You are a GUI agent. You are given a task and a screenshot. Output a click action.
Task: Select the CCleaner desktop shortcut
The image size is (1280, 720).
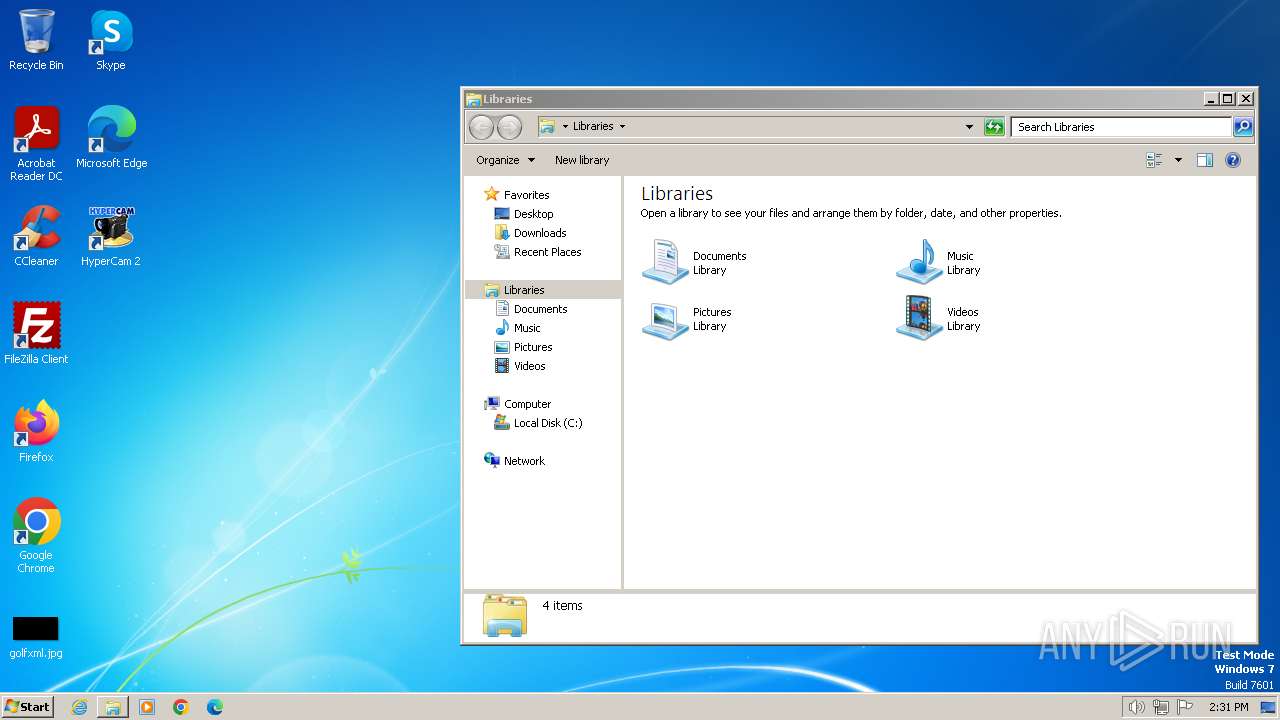(36, 236)
